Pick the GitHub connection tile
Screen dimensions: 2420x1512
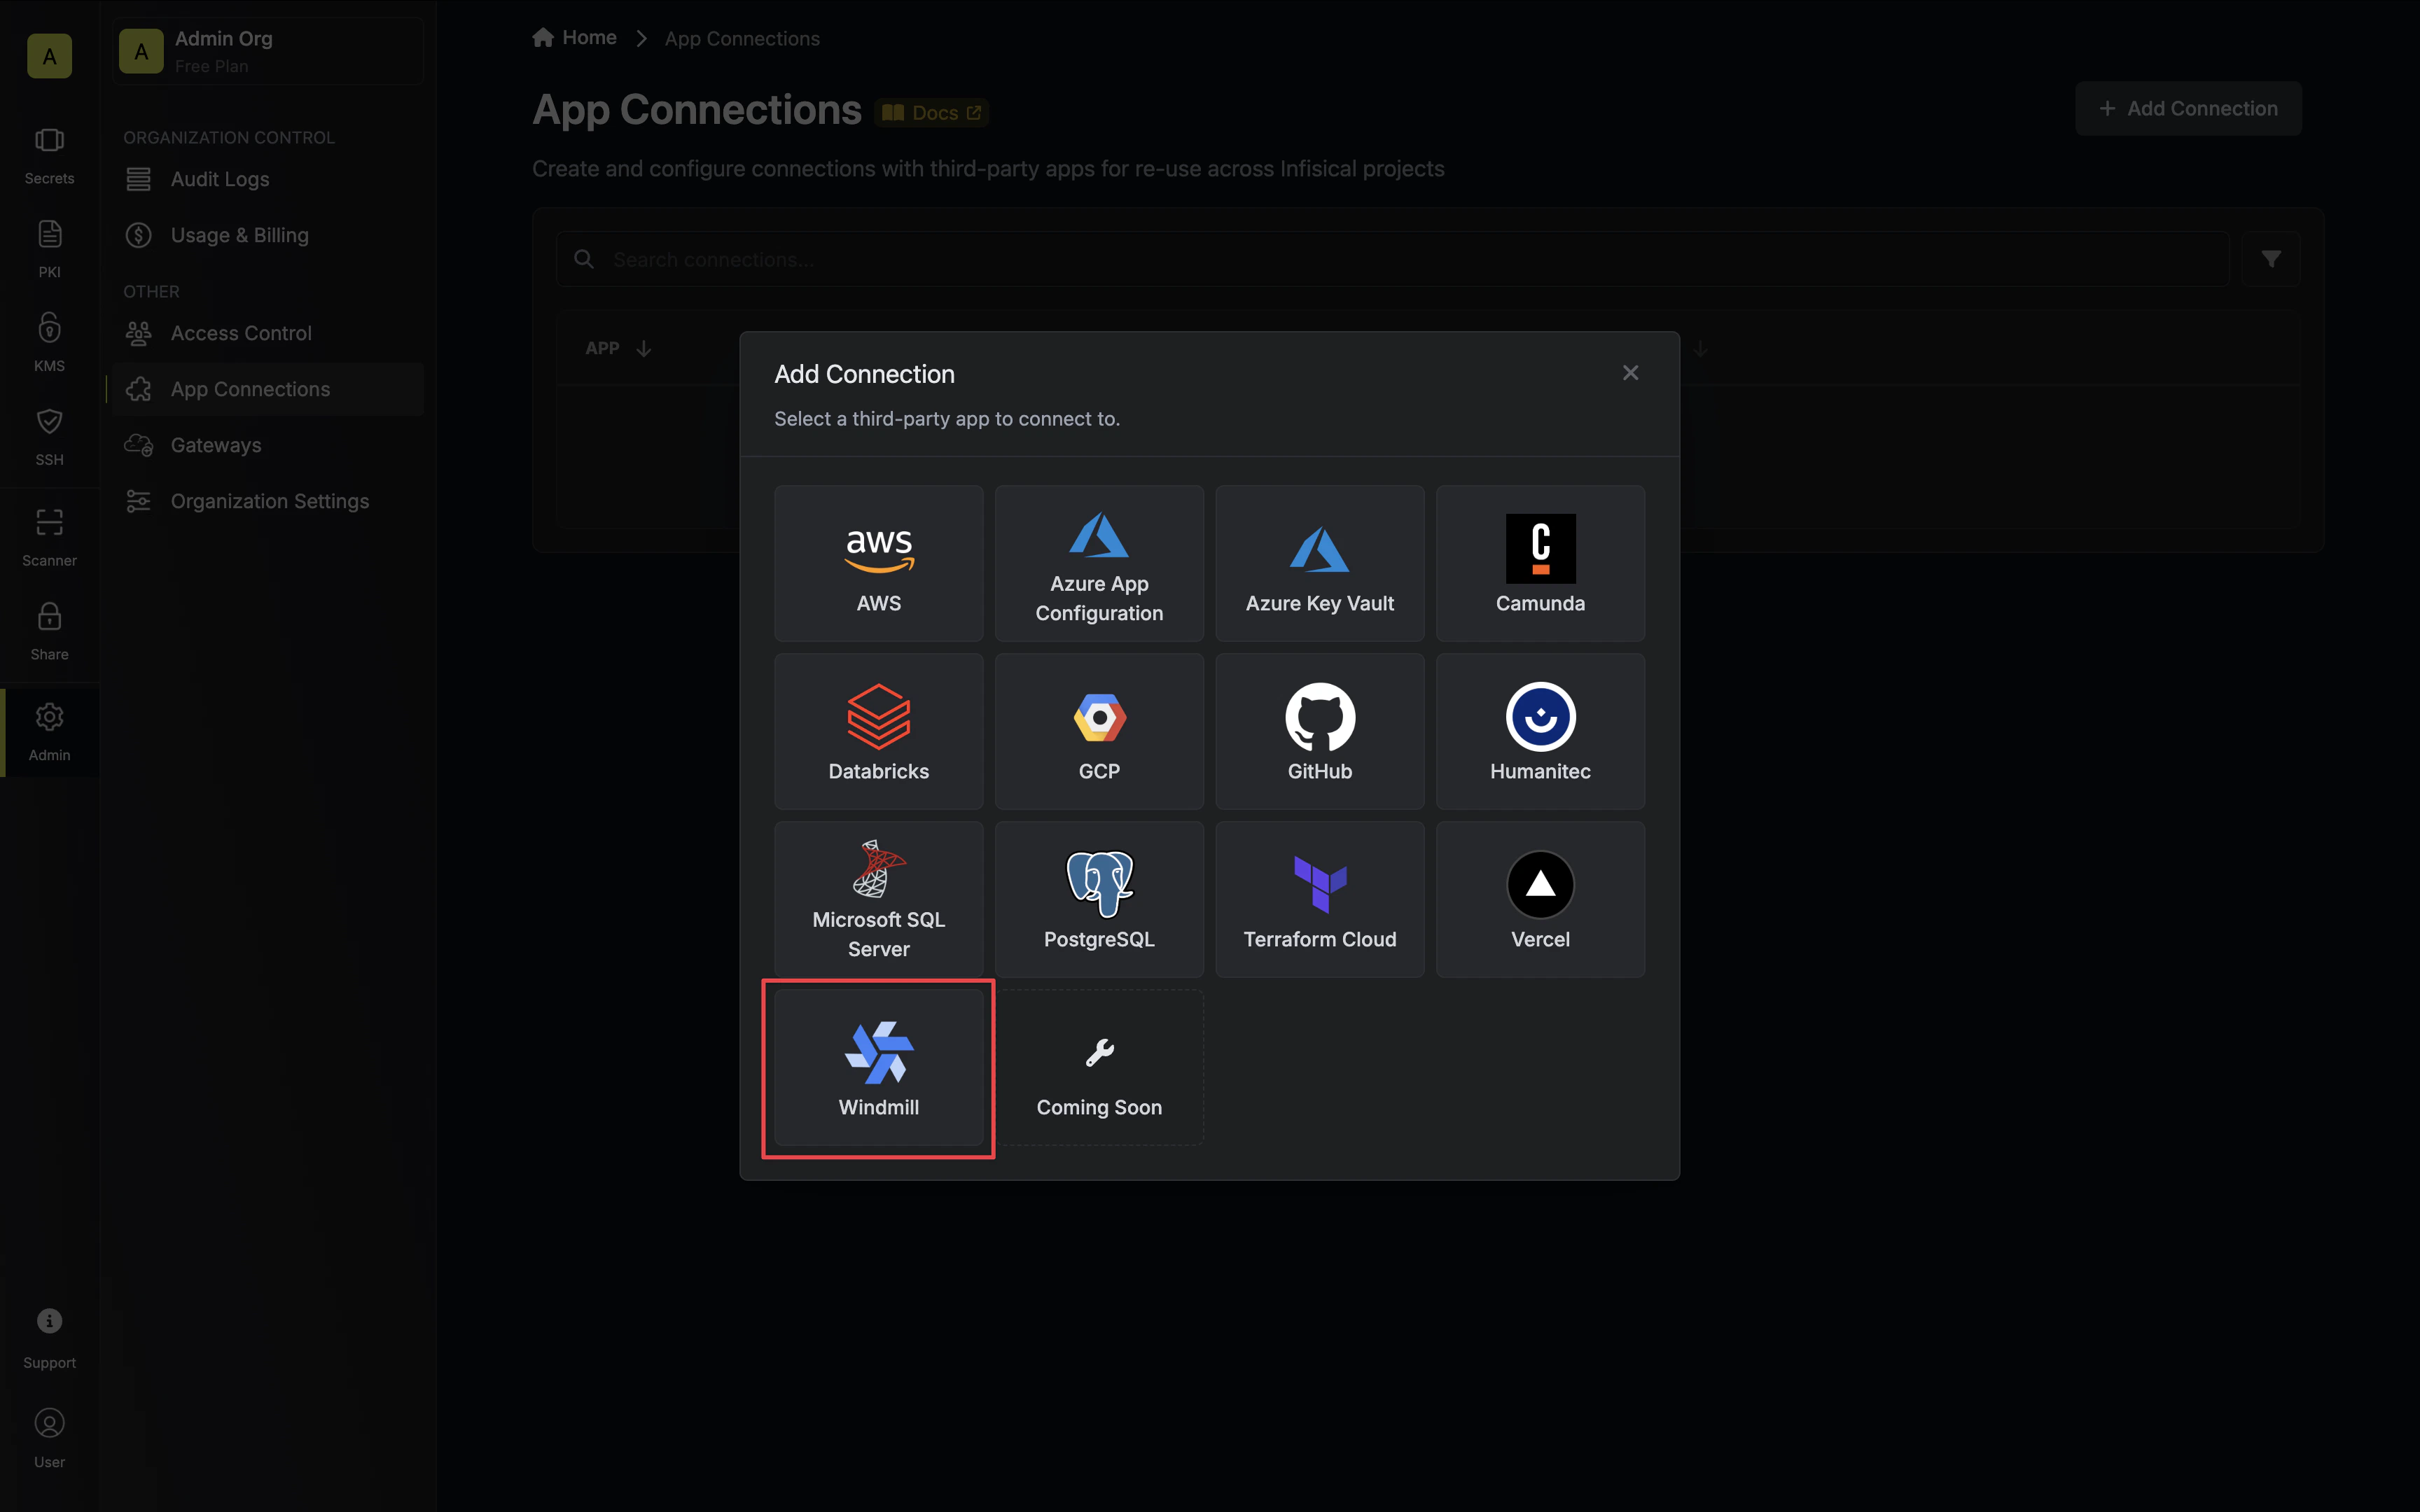(x=1319, y=731)
